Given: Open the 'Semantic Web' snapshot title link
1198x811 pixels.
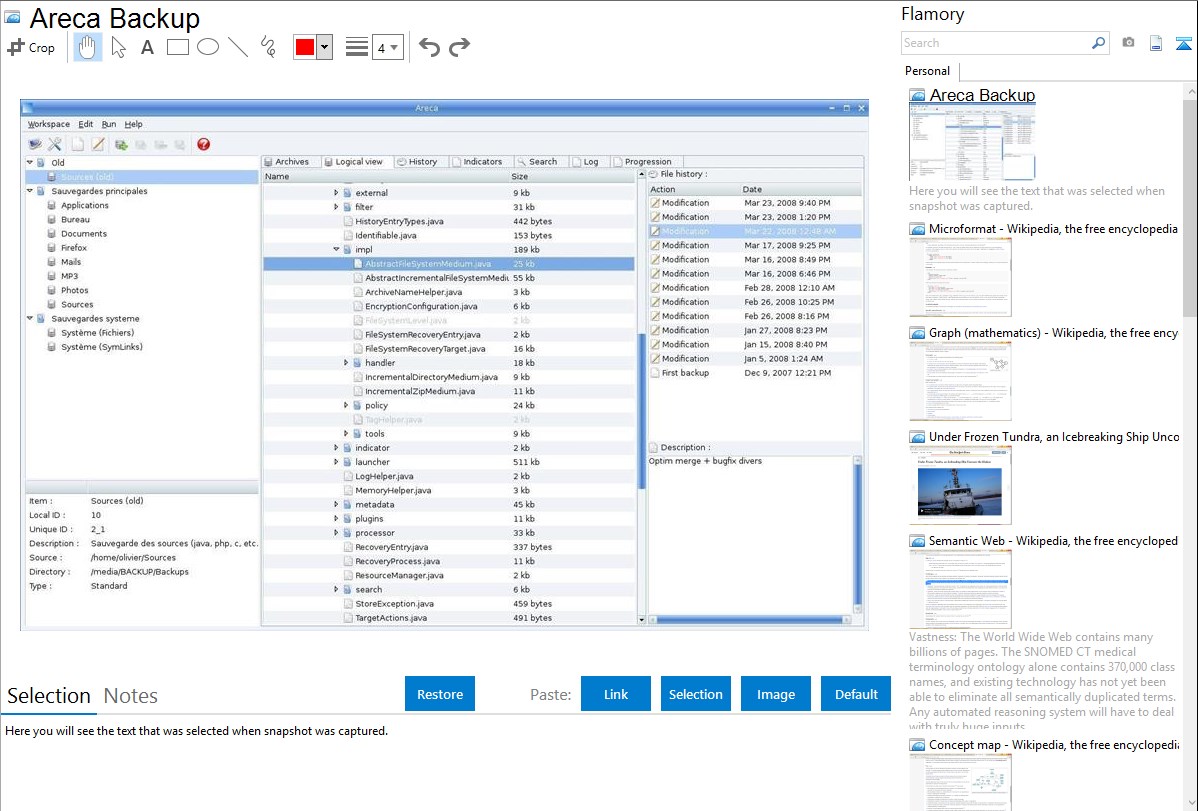Looking at the screenshot, I should [x=1053, y=540].
